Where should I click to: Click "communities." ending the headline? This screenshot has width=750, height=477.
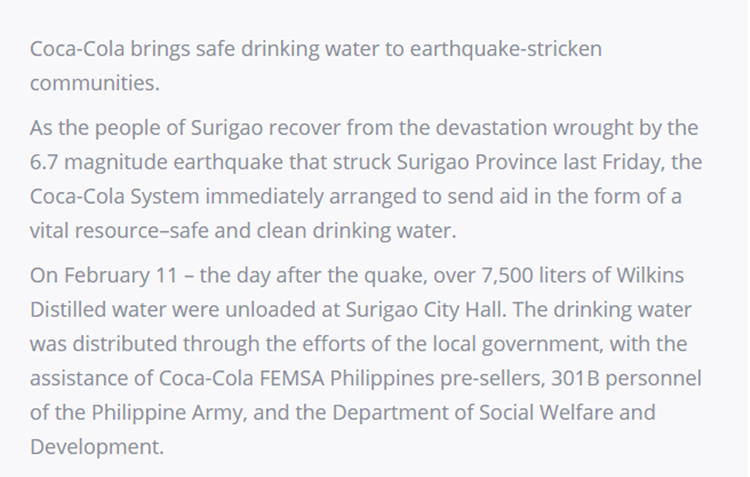click(94, 83)
